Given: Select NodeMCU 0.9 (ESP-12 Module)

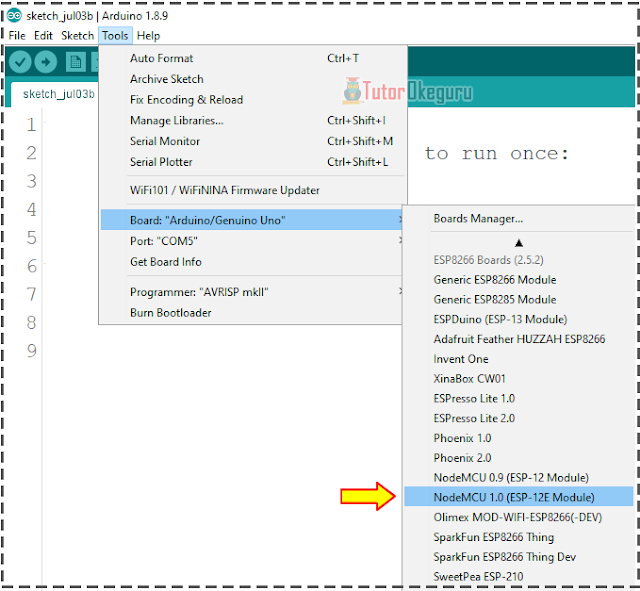Looking at the screenshot, I should click(518, 478).
